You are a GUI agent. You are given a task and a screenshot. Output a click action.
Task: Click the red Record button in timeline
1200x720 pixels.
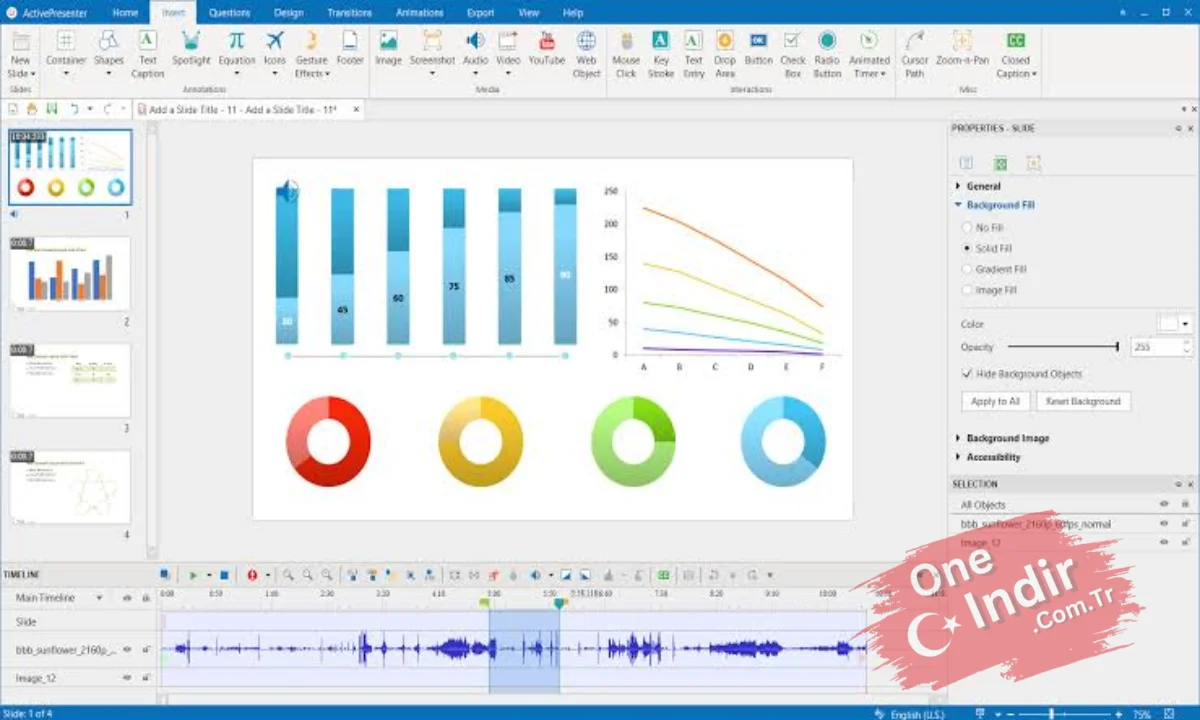[252, 575]
